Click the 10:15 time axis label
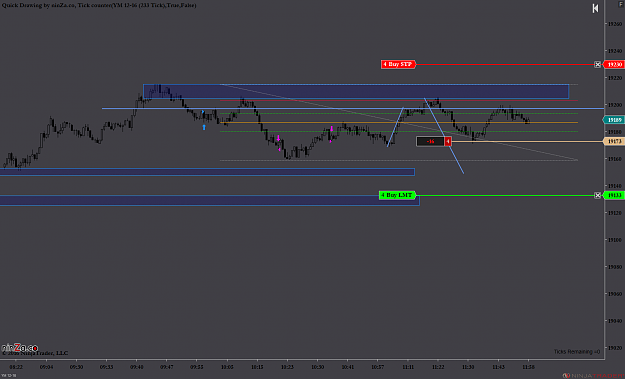The width and height of the screenshot is (625, 379). [257, 367]
